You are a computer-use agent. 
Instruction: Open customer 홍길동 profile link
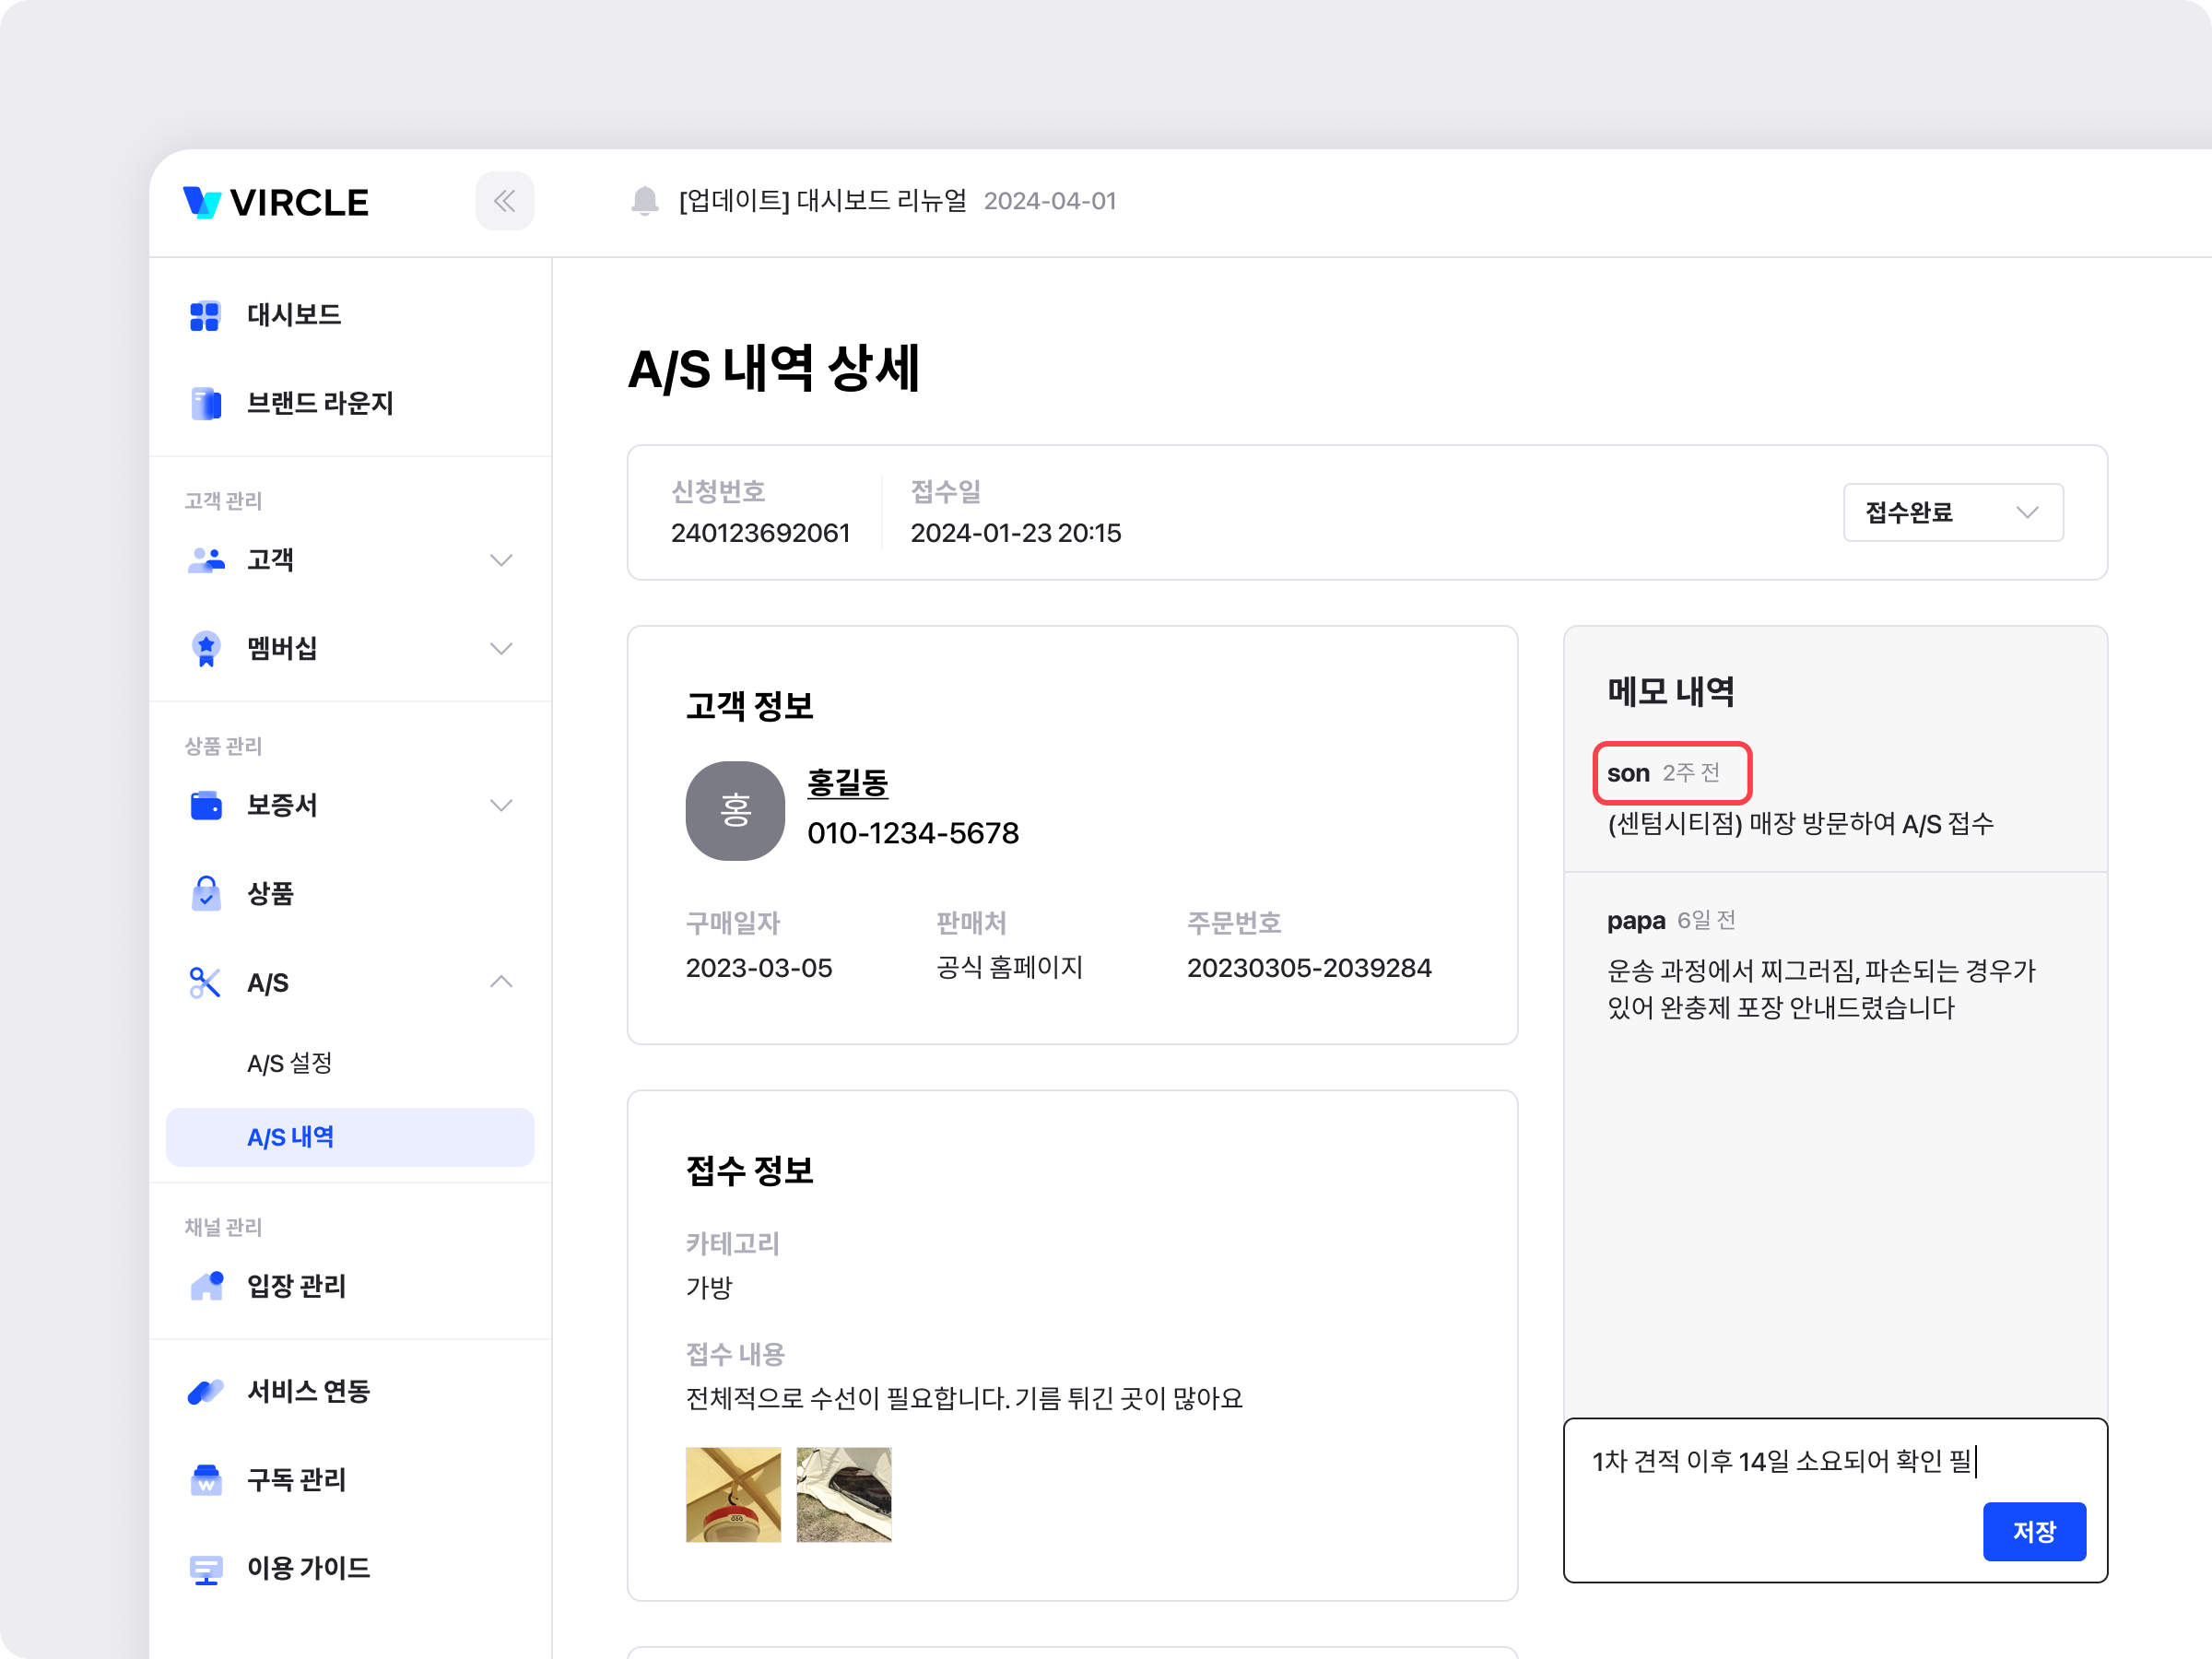pos(847,782)
